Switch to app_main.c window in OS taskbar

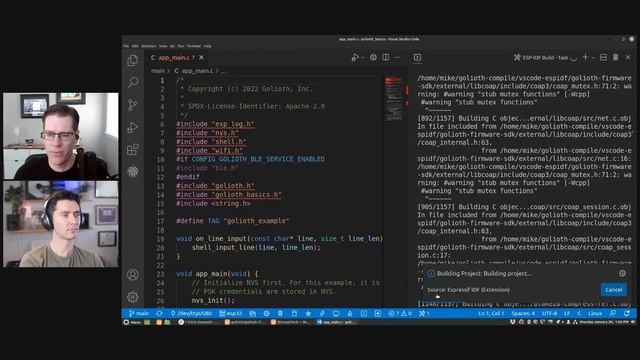[337, 322]
